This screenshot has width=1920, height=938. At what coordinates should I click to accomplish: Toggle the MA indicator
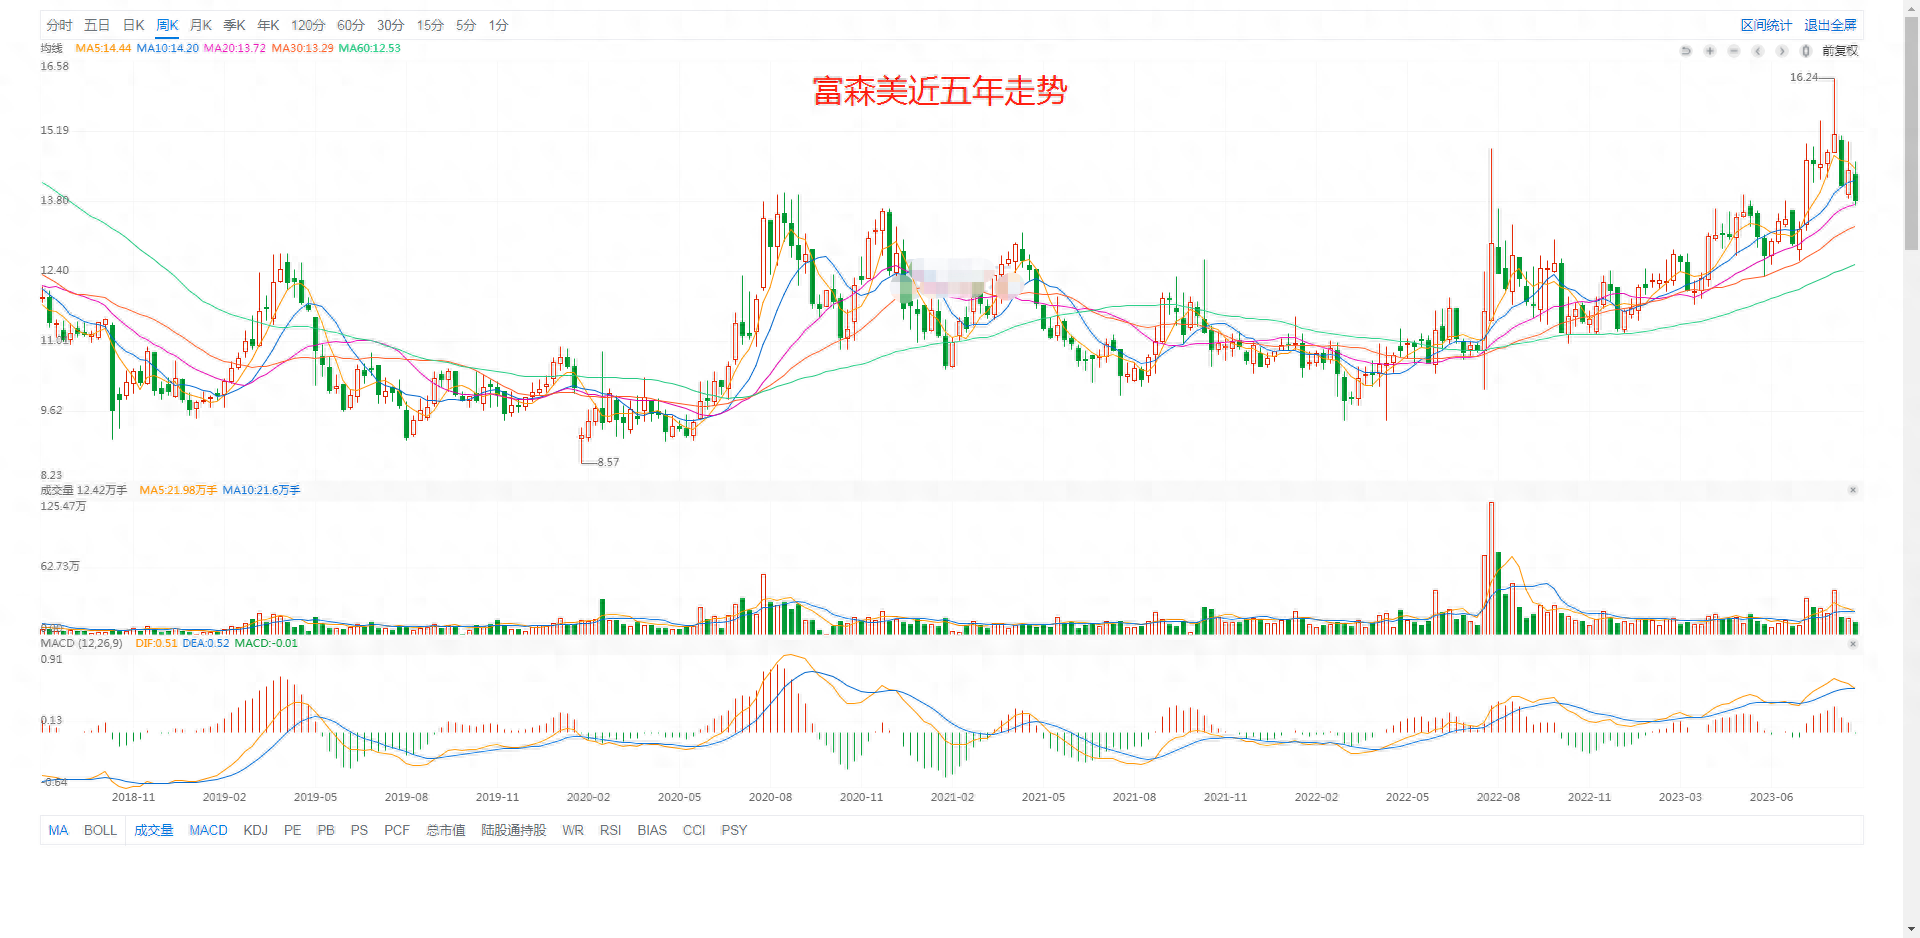click(x=59, y=830)
